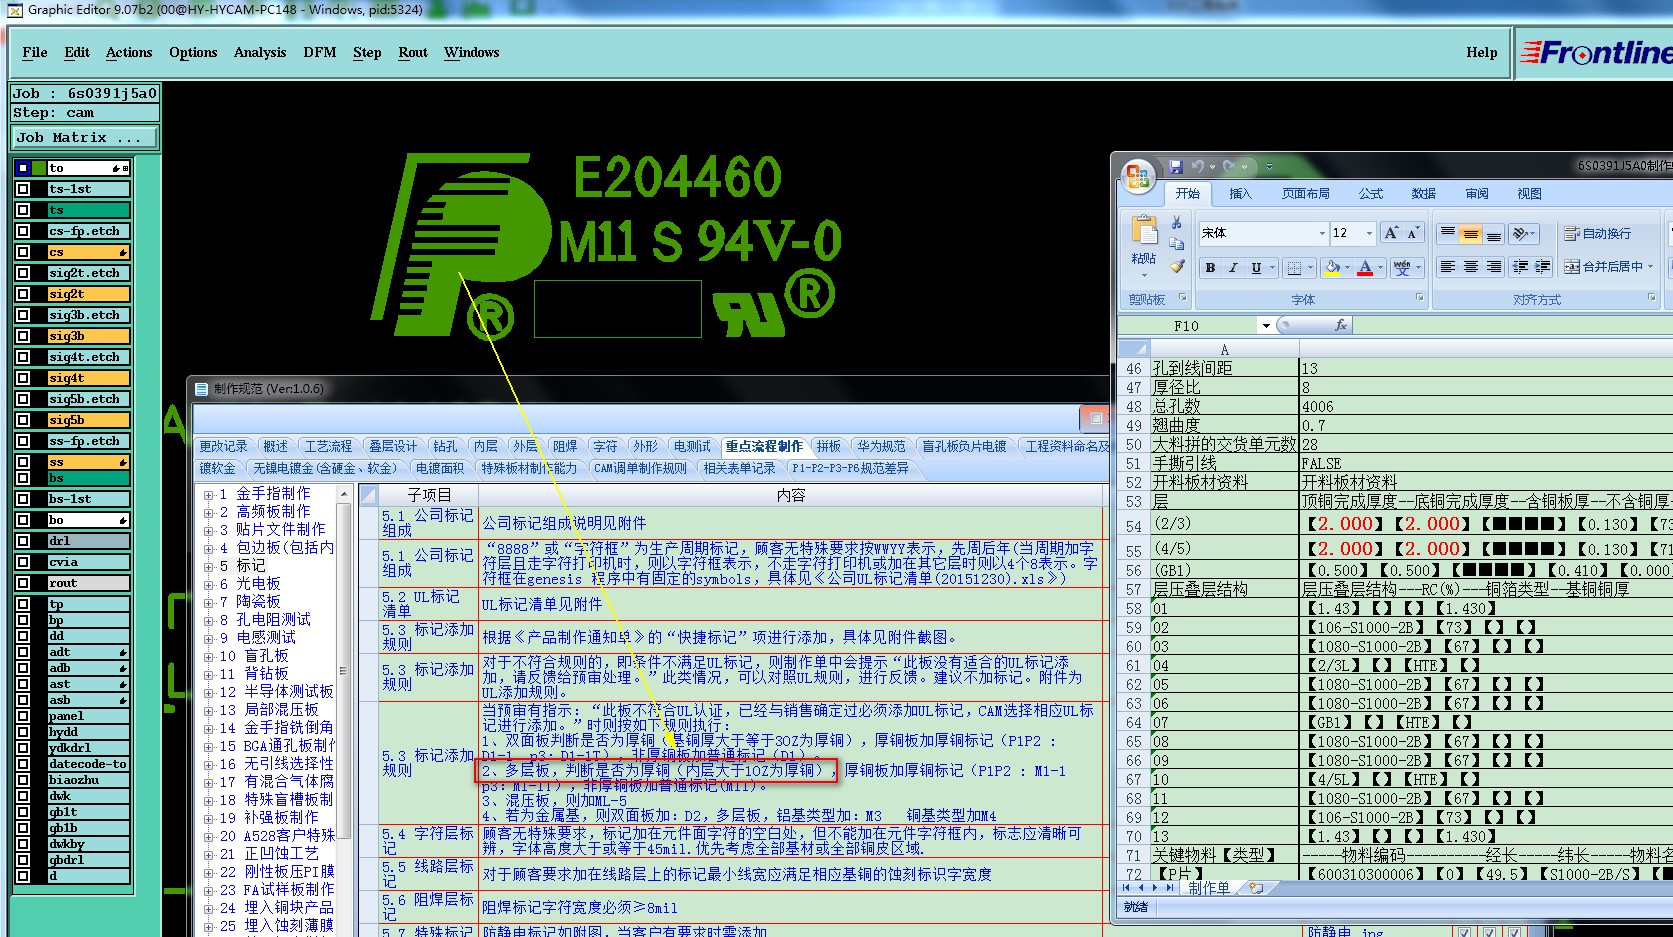Click the Name Box showing F10

pyautogui.click(x=1187, y=326)
